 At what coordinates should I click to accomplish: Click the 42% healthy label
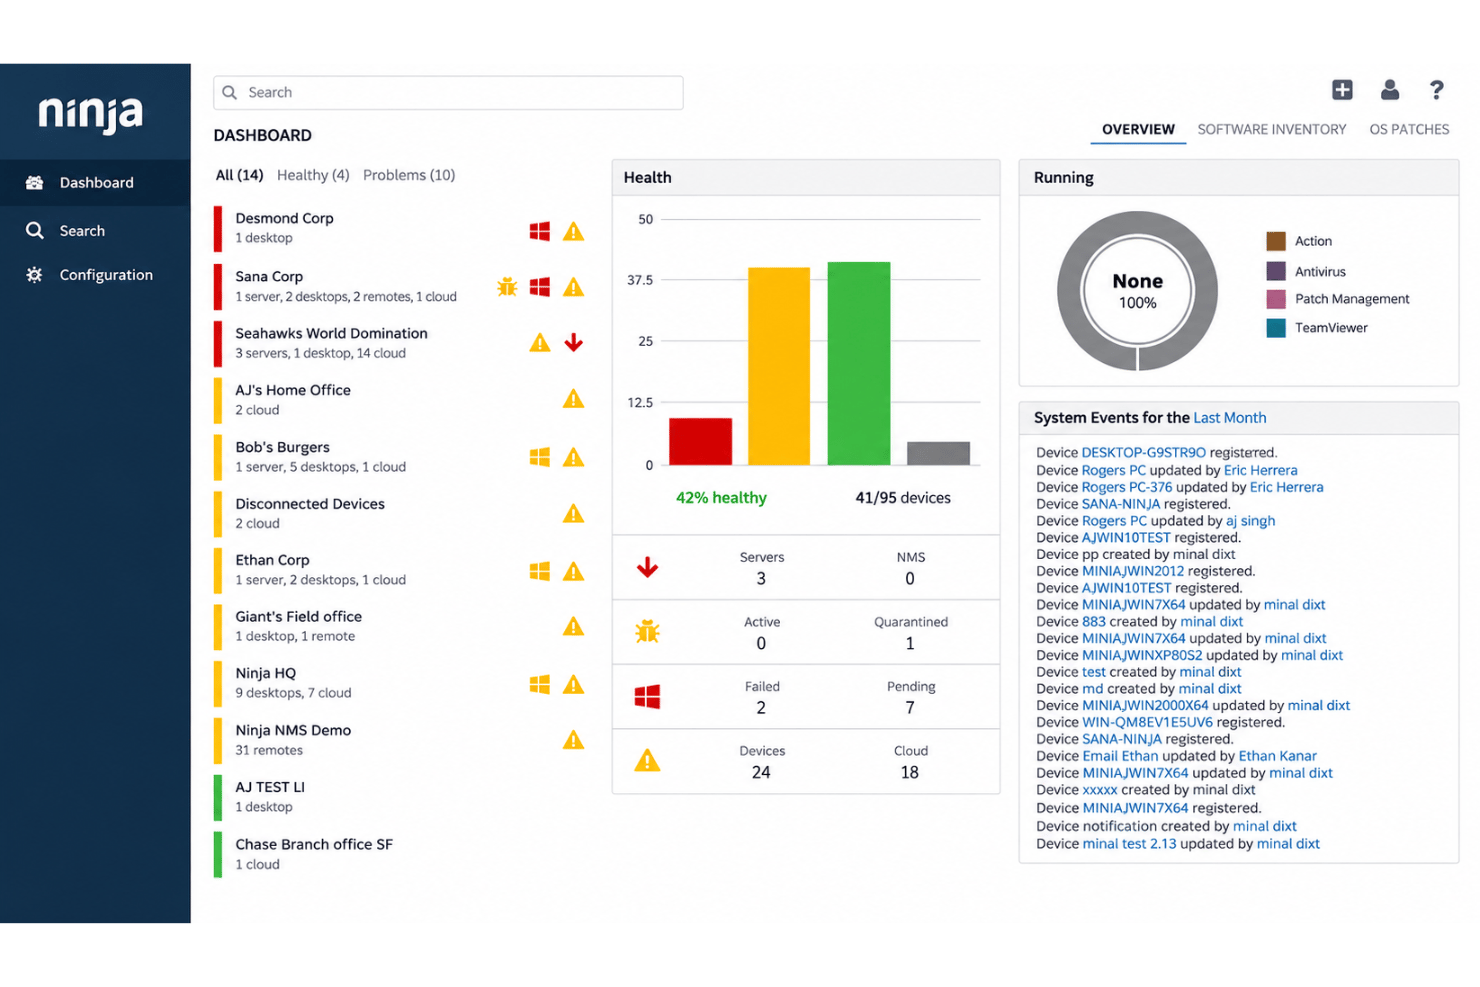tap(721, 498)
